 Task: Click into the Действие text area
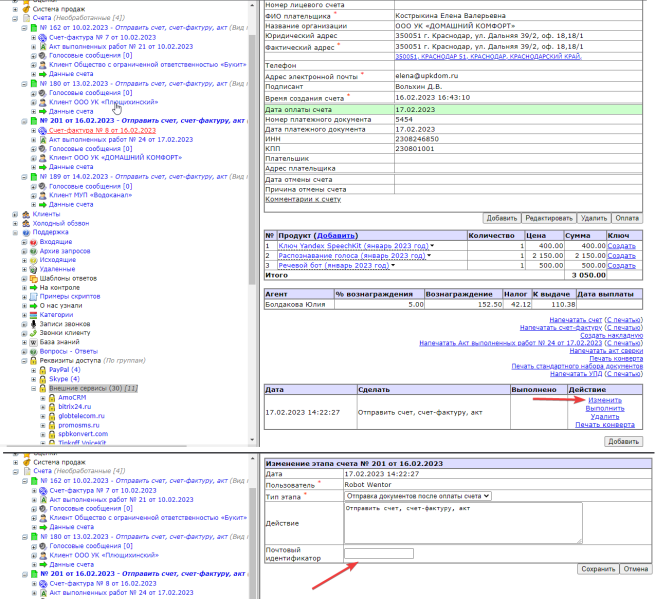click(463, 523)
